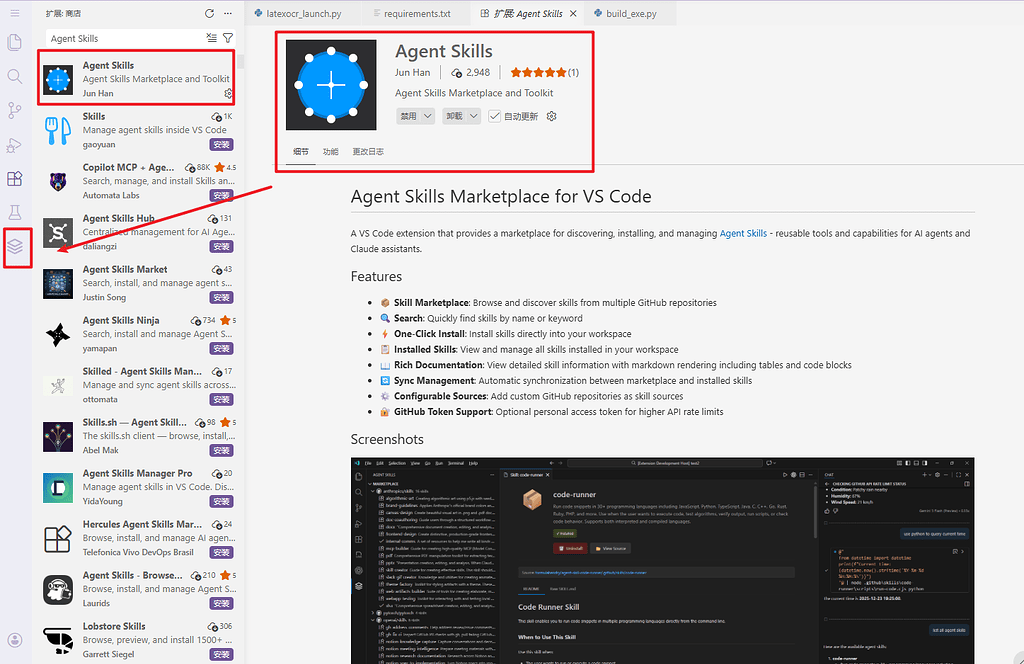
Task: Click the 卸载 uninstall button
Action: (x=455, y=116)
